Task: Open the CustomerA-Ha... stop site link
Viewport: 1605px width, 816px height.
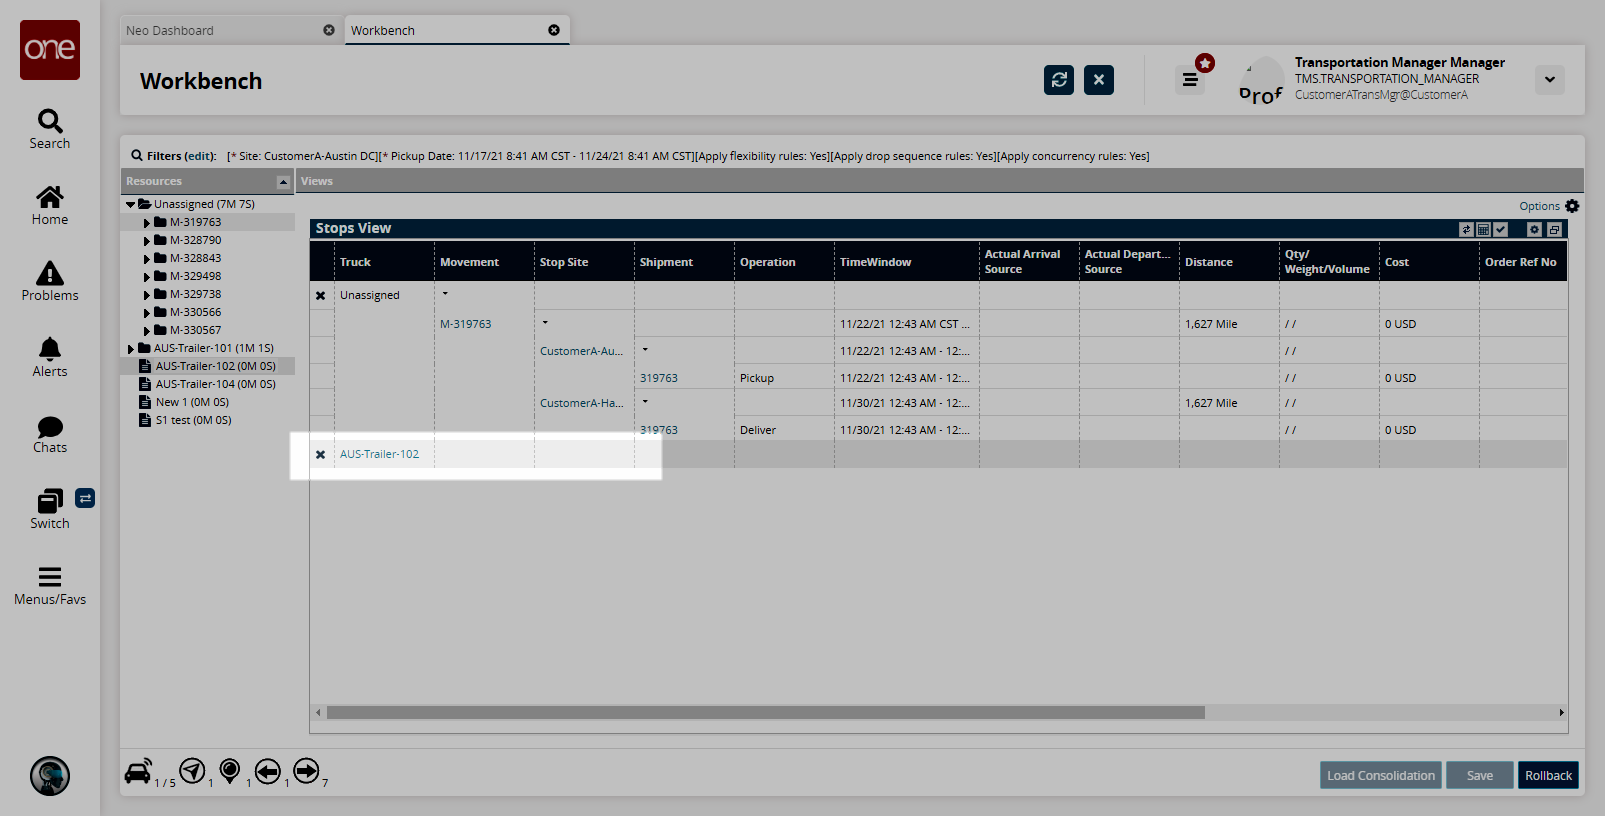Action: (582, 403)
